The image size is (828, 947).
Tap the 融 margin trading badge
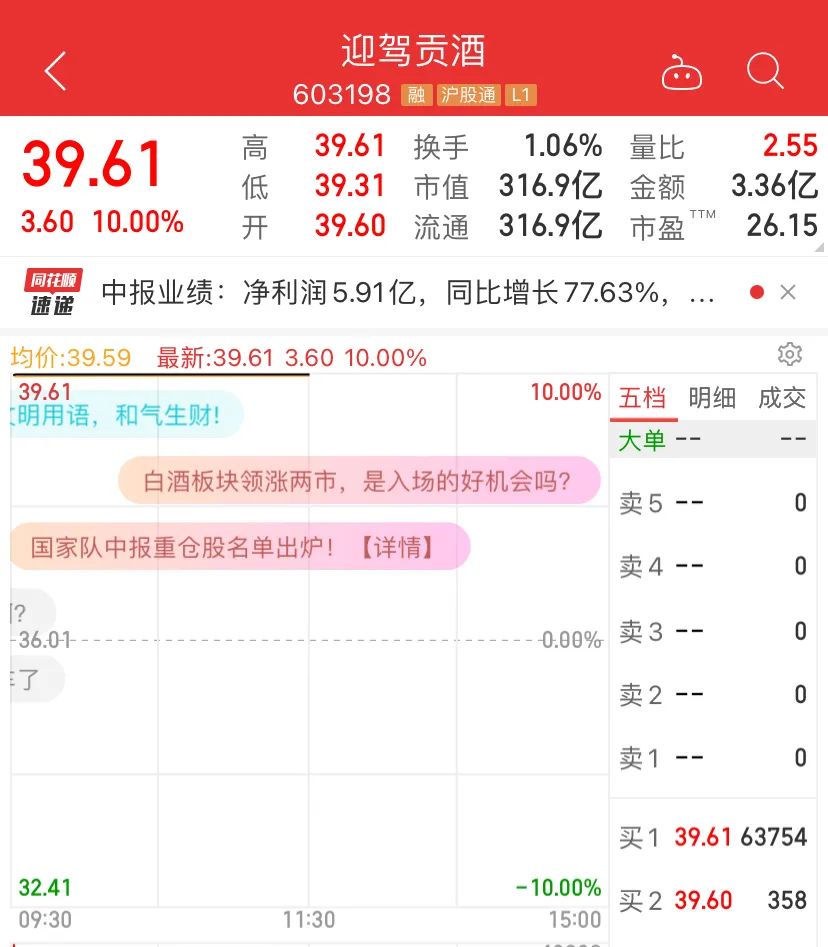coord(416,96)
